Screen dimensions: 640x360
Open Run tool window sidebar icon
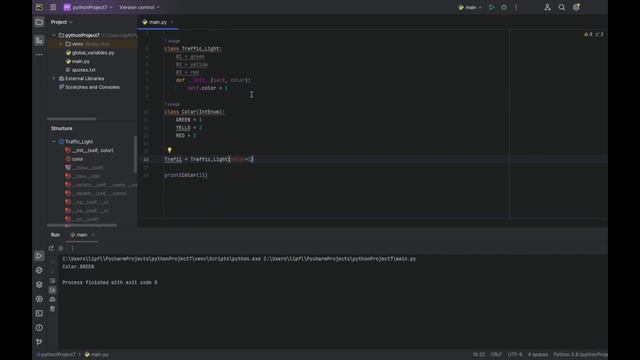click(x=39, y=256)
